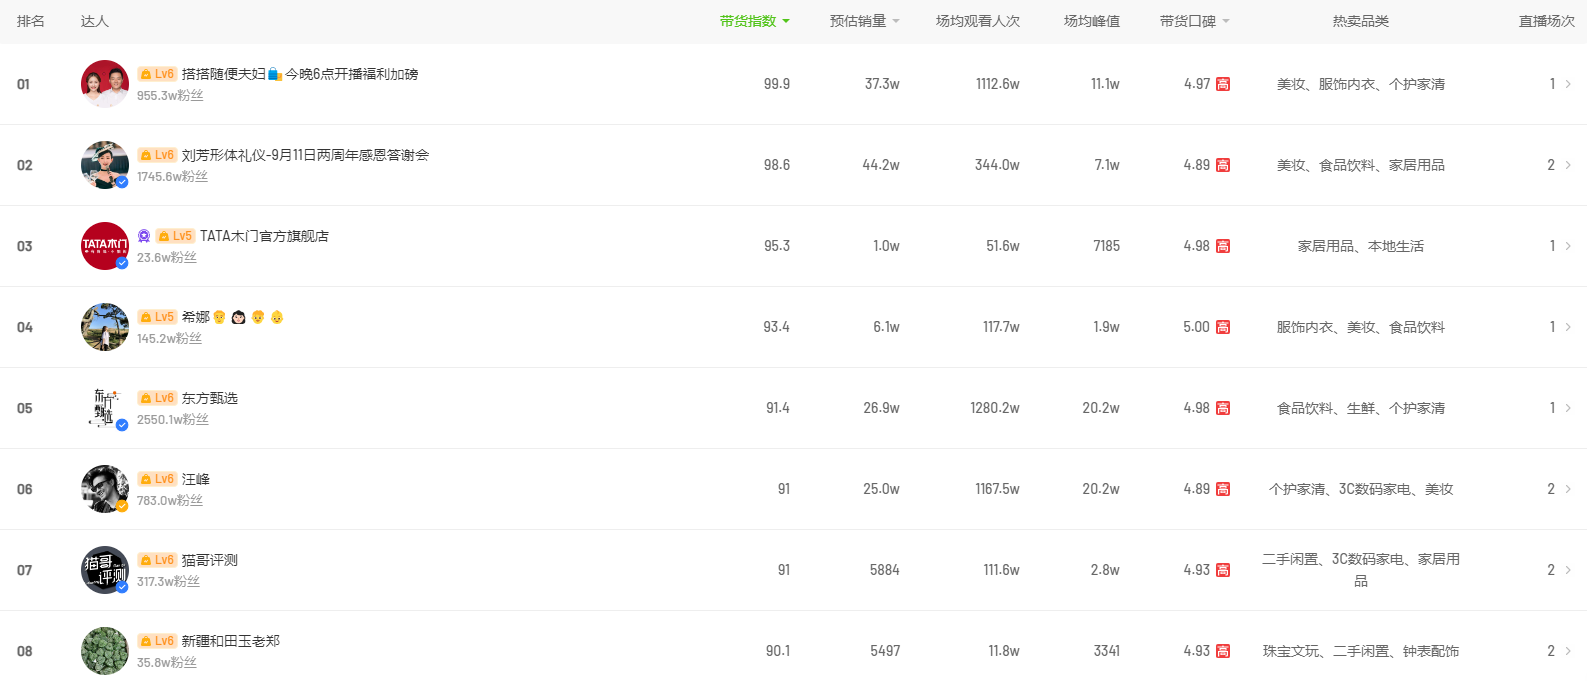This screenshot has height=681, width=1587.
Task: Expand 东方甄选 row with the right chevron
Action: point(1568,408)
